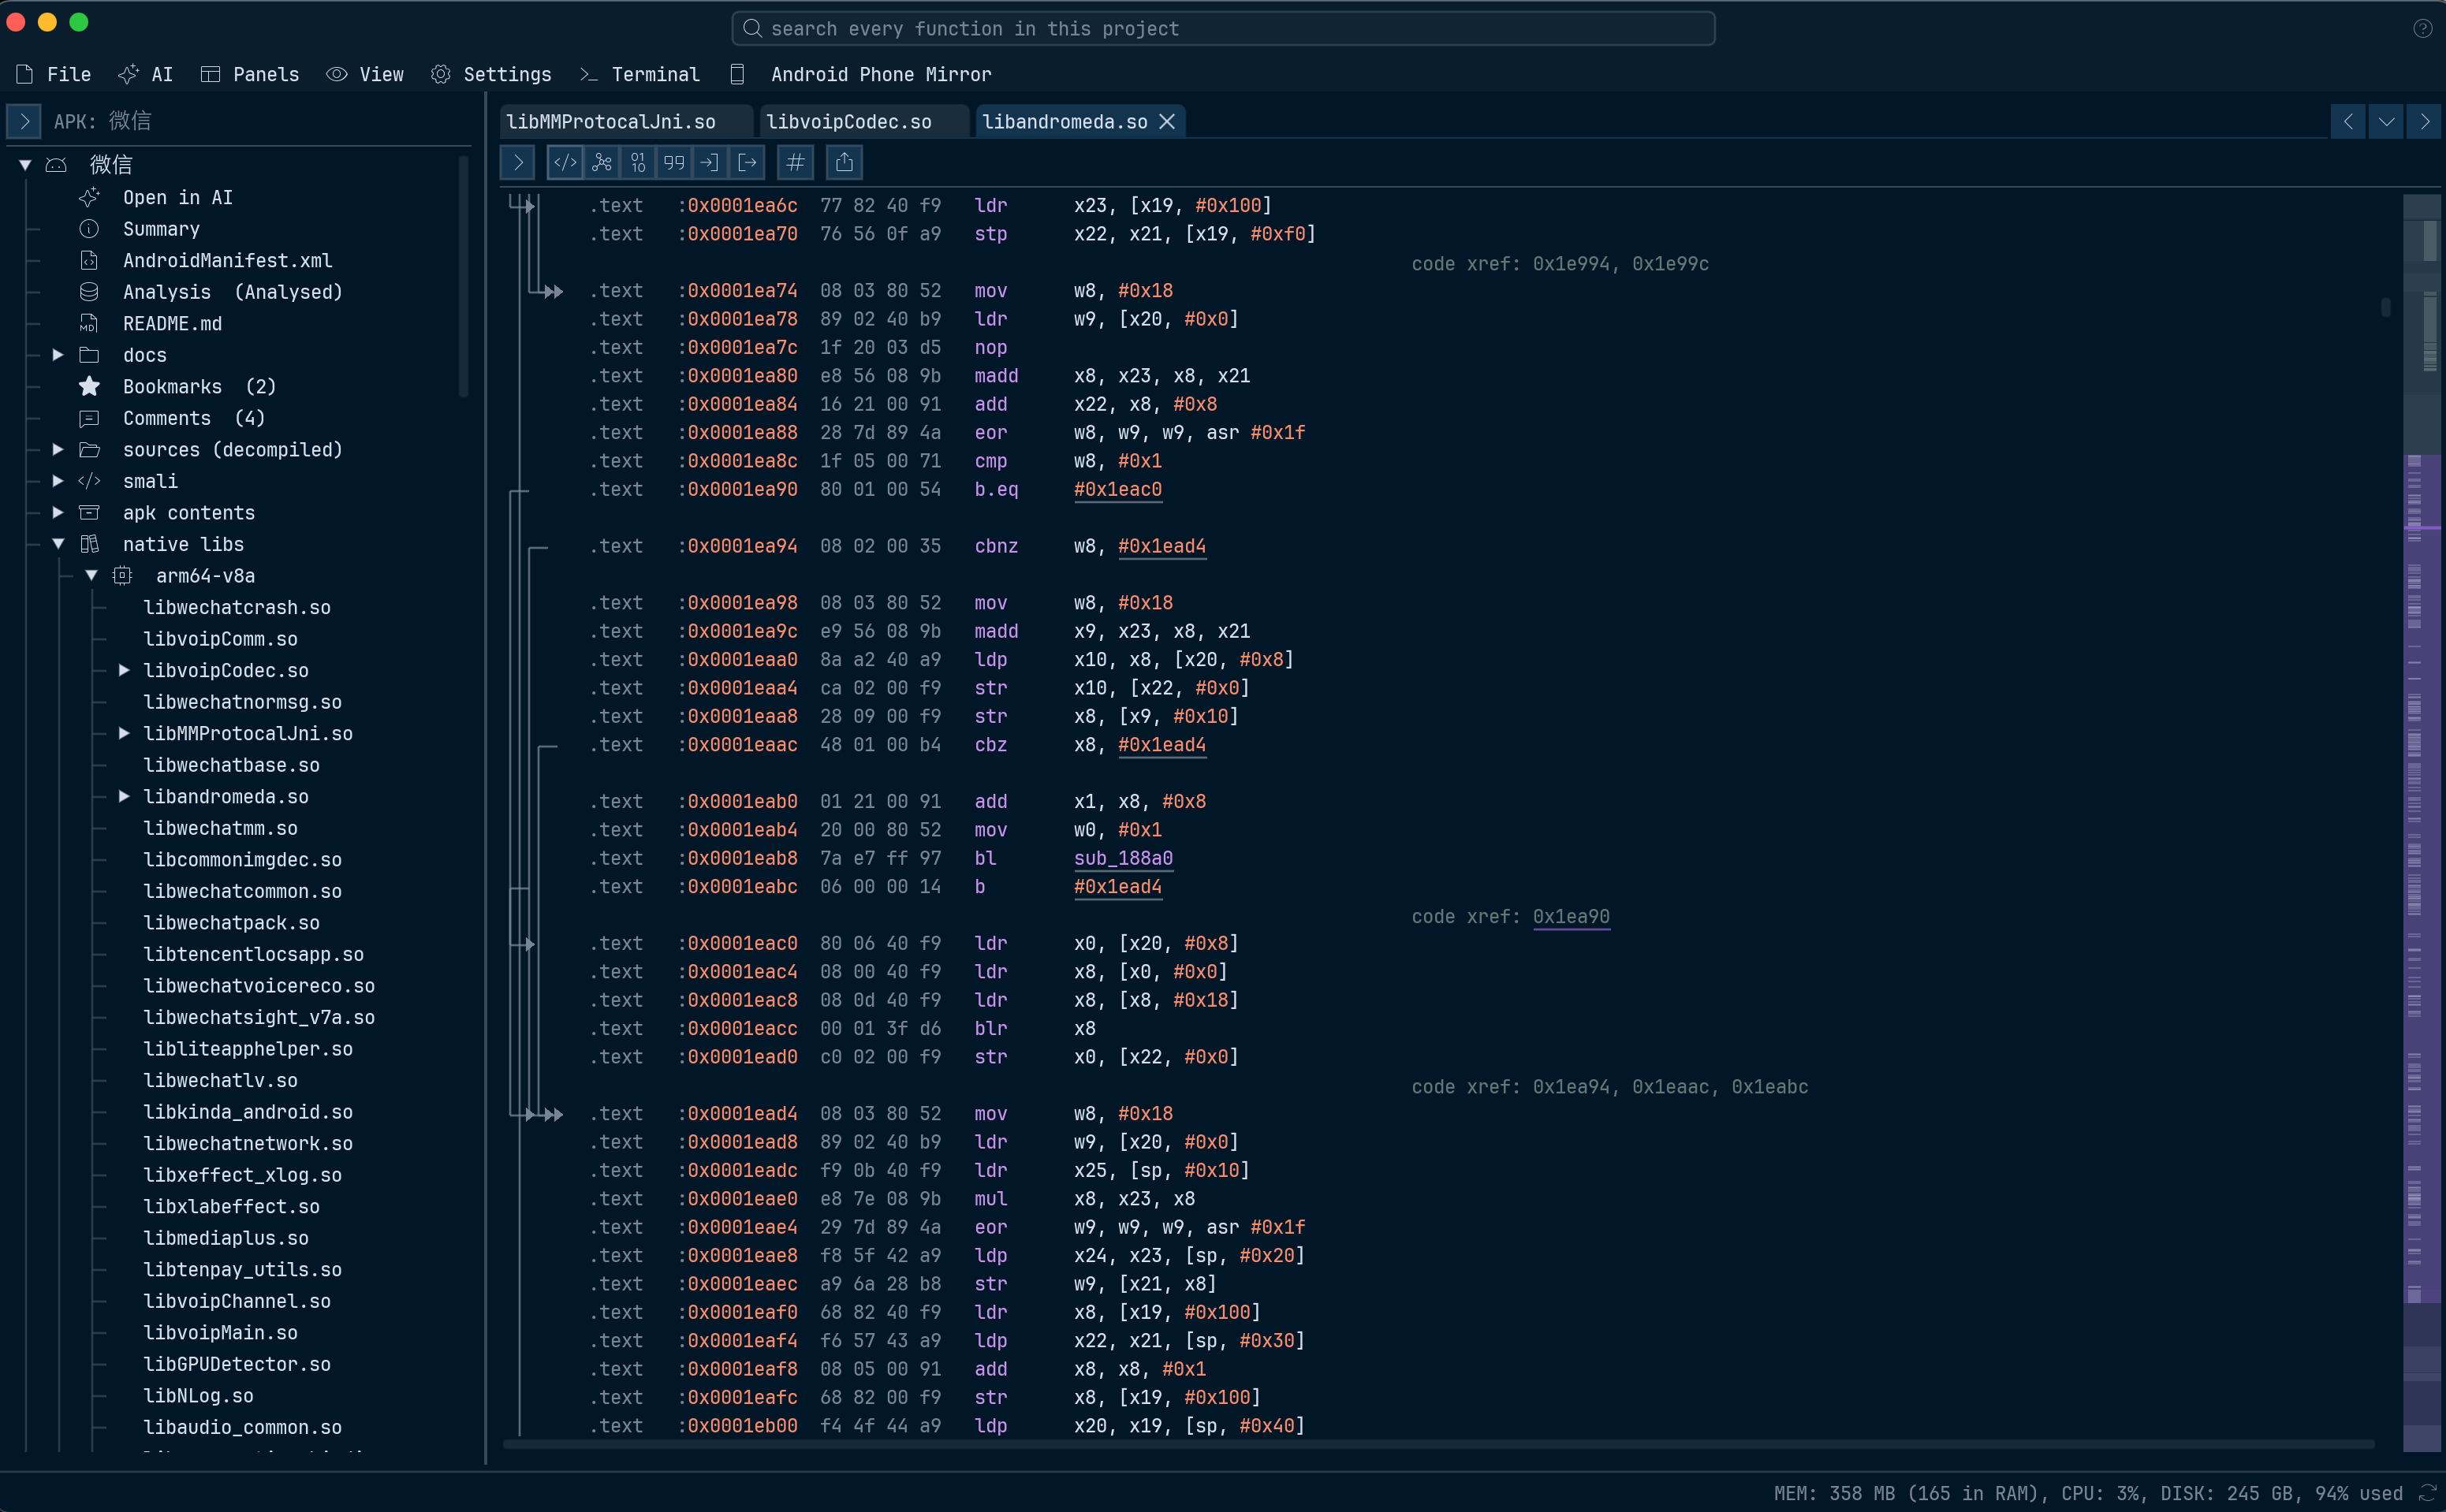Close the libandromeda.so tab
Viewport: 2446px width, 1512px height.
point(1167,121)
